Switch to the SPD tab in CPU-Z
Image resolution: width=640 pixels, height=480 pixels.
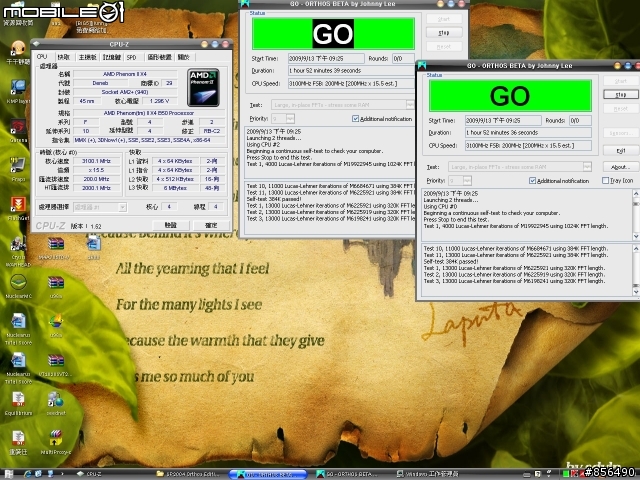pos(131,57)
